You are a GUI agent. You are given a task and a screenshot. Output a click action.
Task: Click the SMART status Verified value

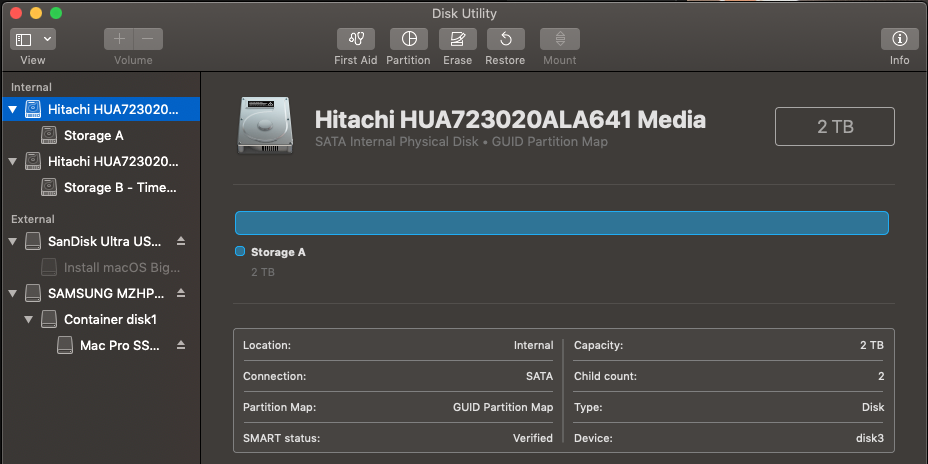coord(533,439)
